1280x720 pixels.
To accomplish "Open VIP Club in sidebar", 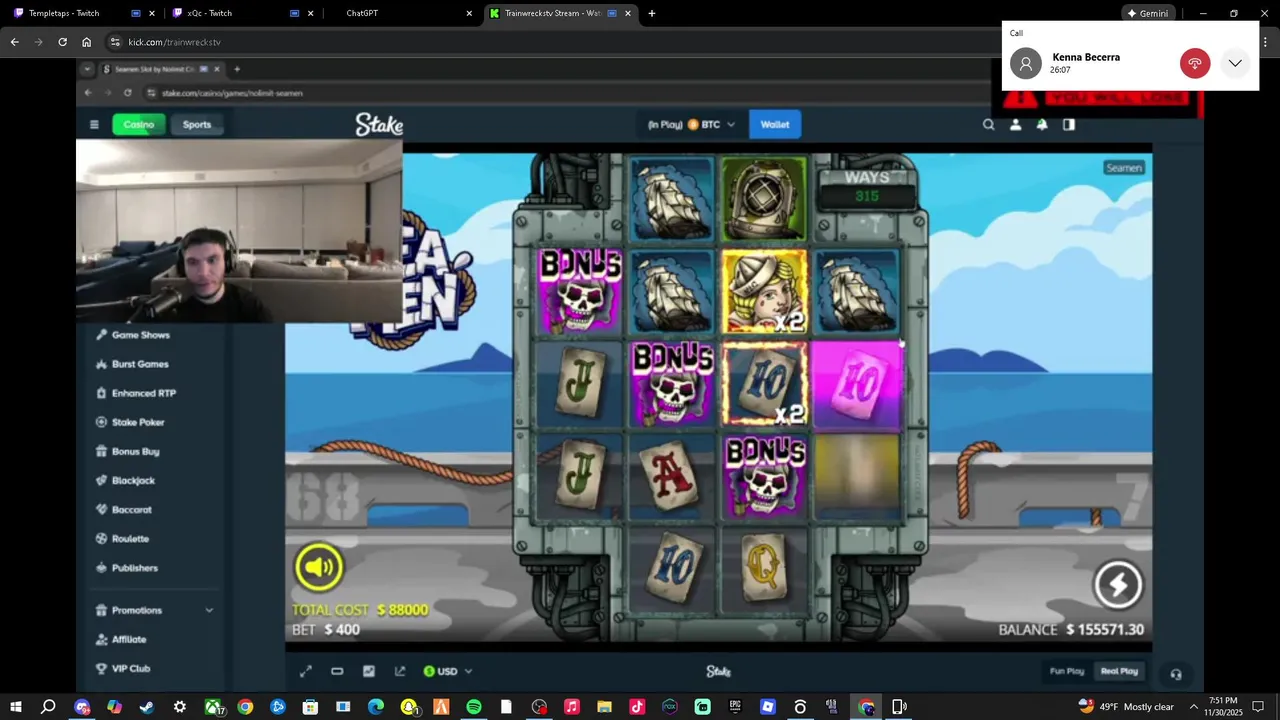I will [x=130, y=668].
